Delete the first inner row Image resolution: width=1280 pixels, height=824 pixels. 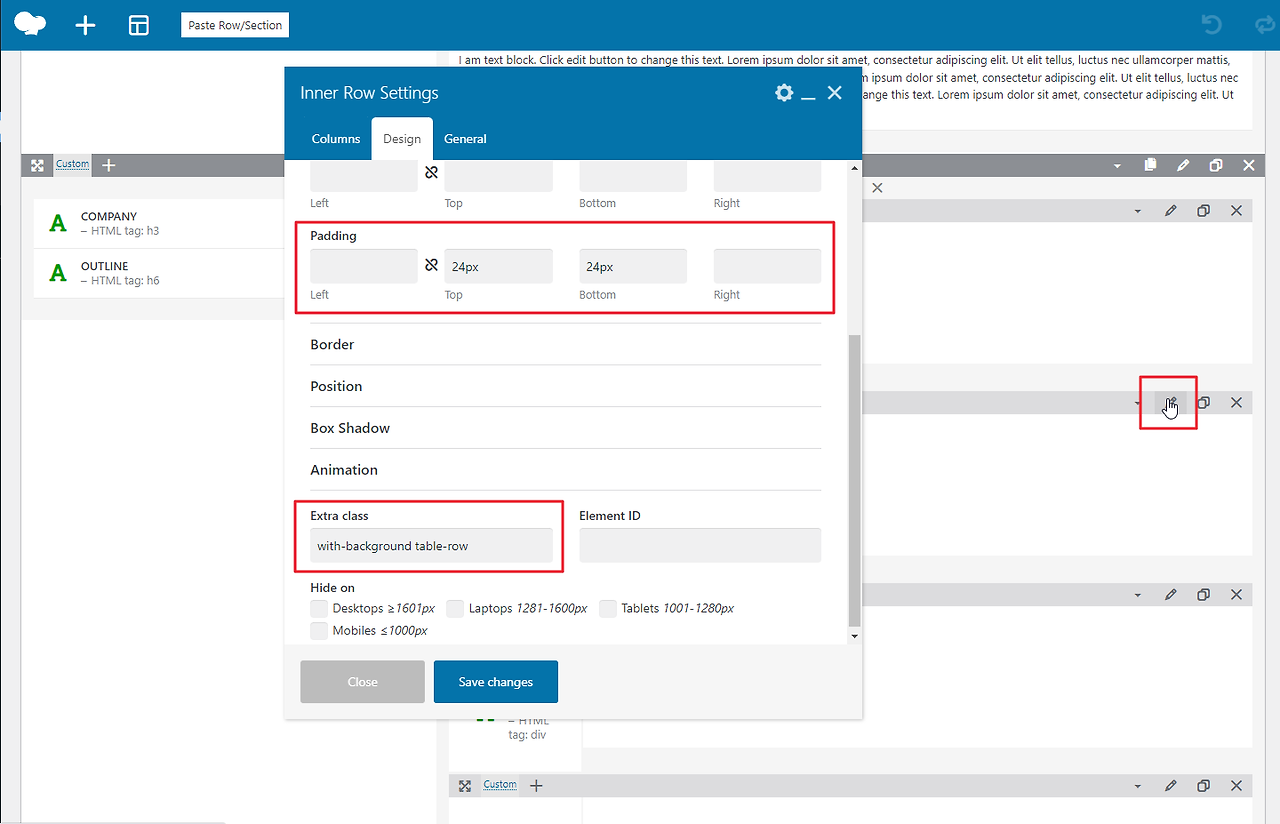tap(1236, 210)
